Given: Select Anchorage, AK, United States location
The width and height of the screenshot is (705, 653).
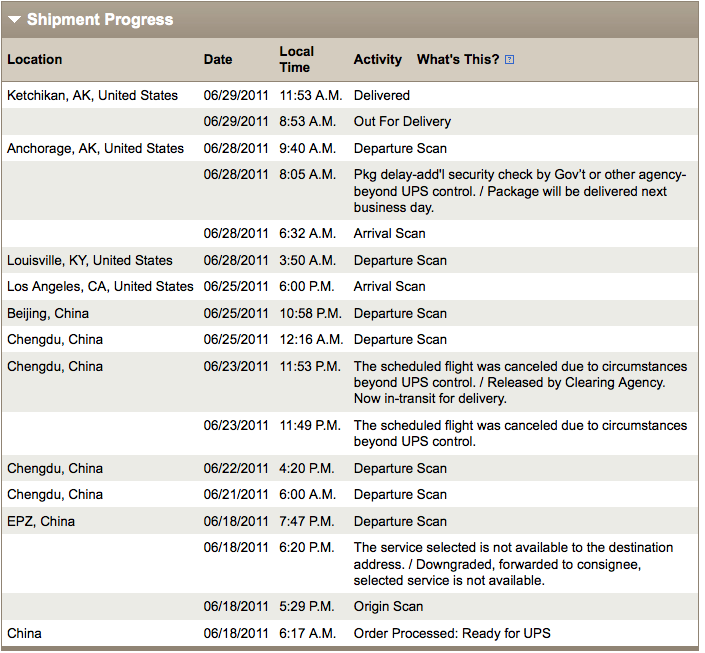Looking at the screenshot, I should (x=95, y=148).
